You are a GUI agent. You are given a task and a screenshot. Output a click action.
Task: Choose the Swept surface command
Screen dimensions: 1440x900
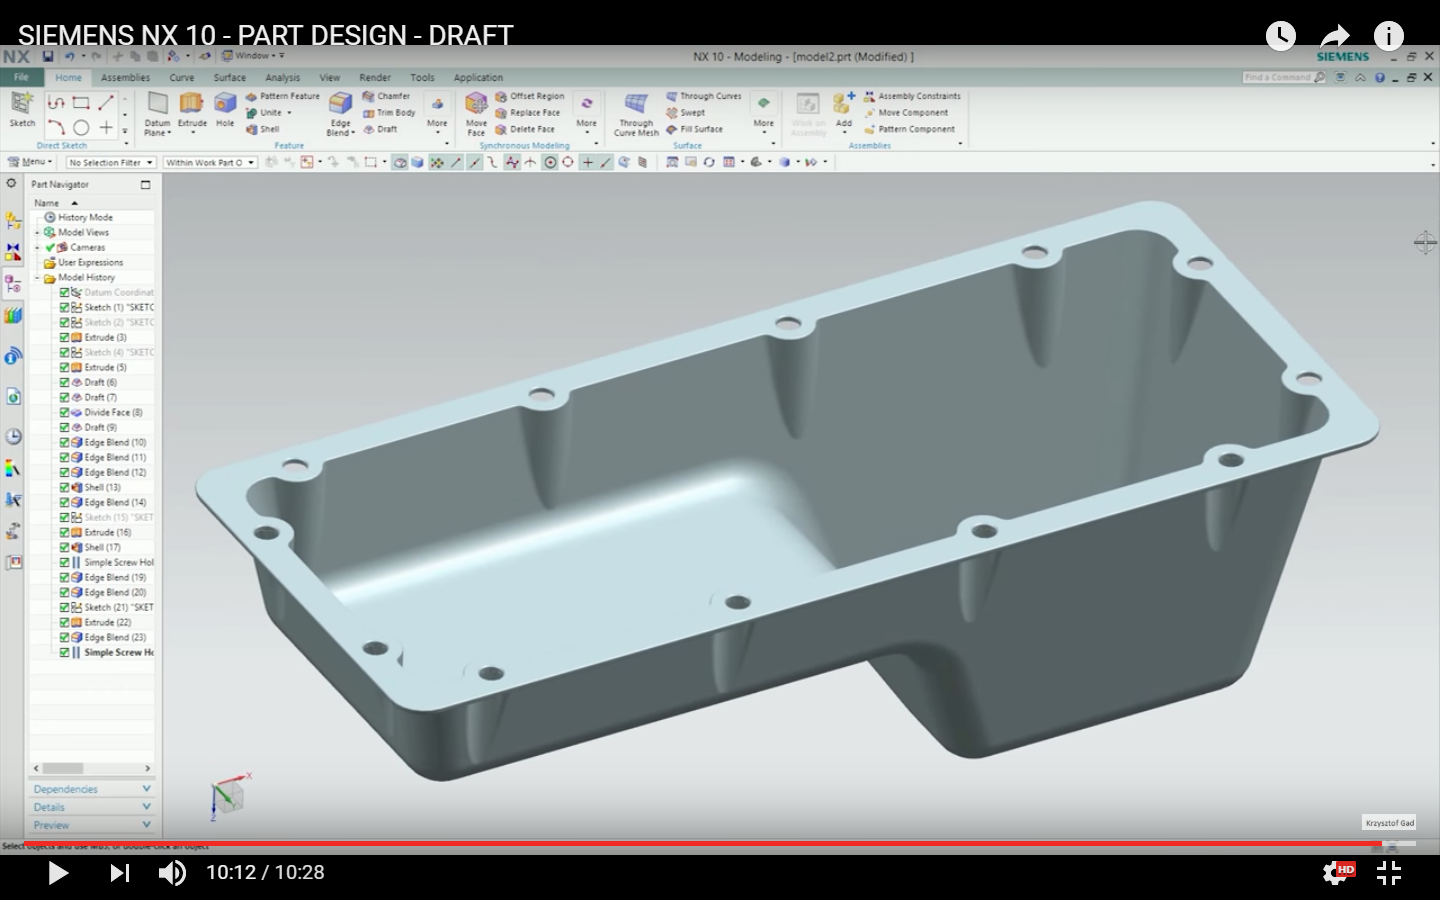coord(686,112)
